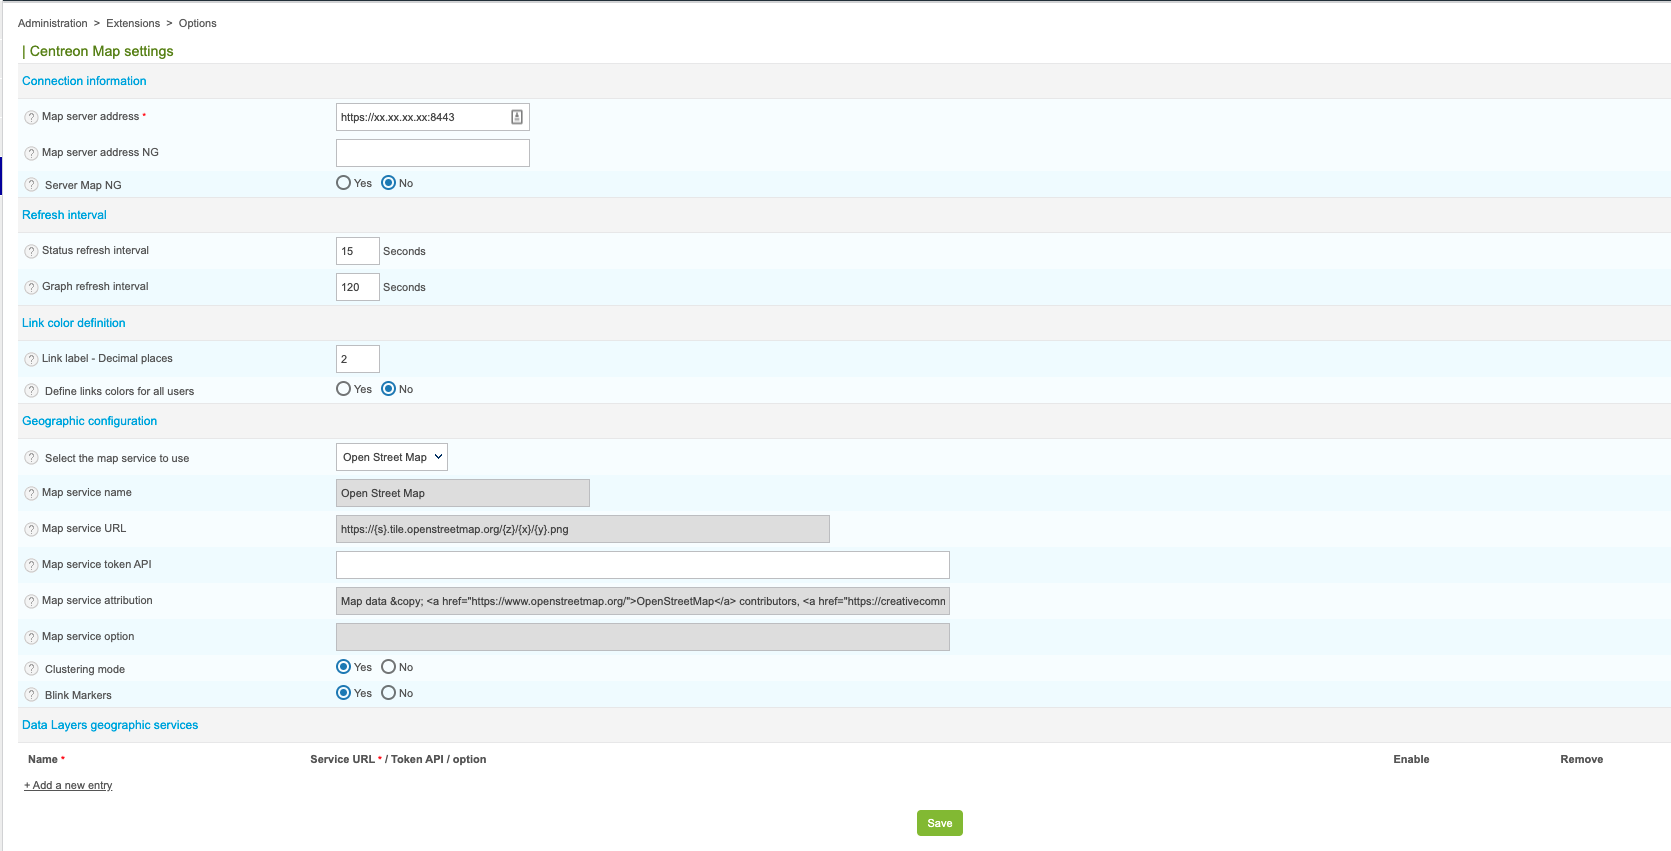Focus the Map server address NG field

(432, 153)
